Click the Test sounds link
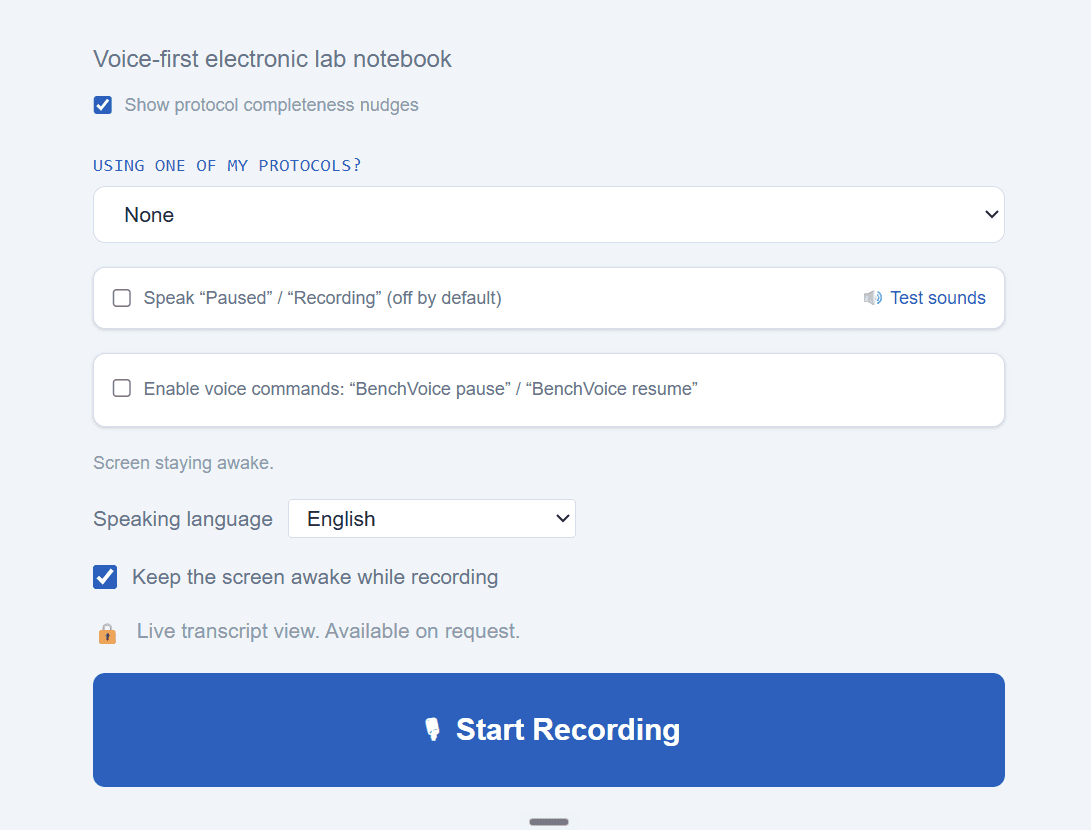 (937, 298)
